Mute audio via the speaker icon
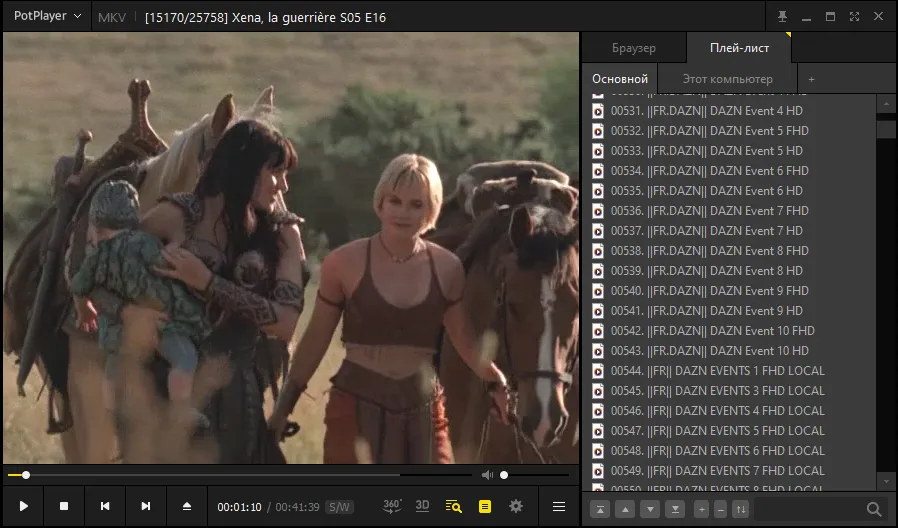 [487, 475]
